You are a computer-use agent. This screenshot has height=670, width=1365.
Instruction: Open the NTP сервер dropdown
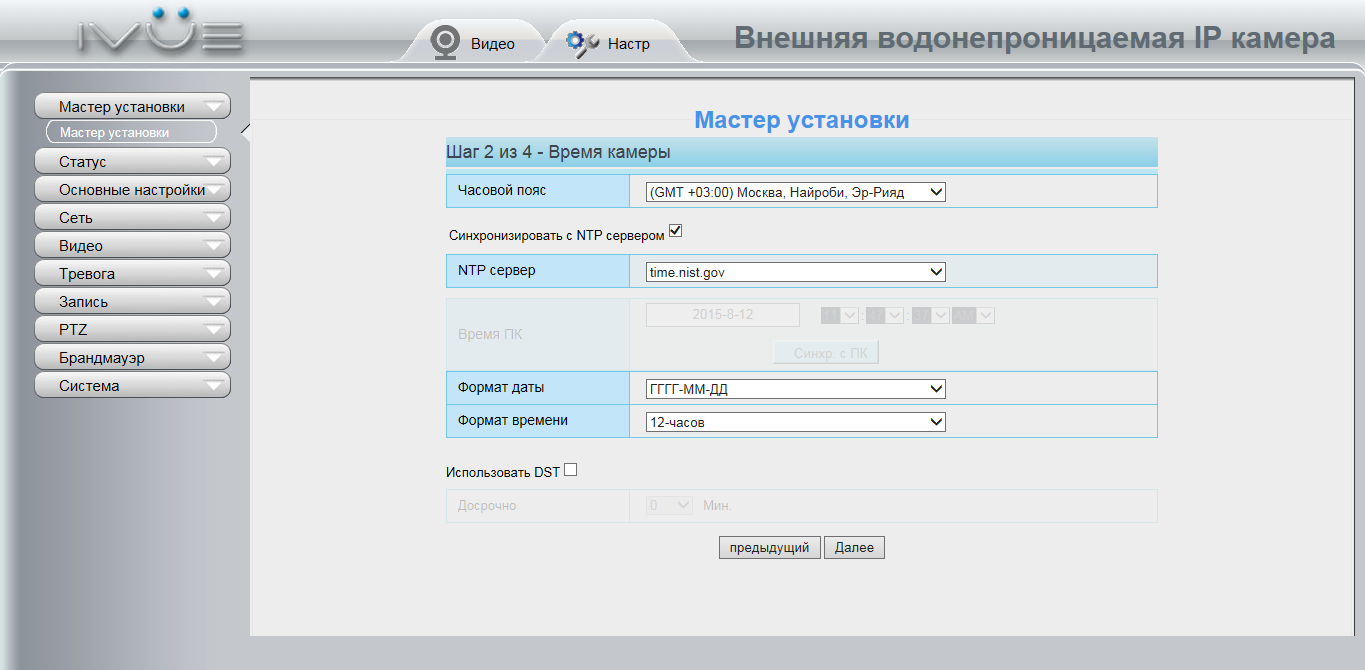[796, 271]
